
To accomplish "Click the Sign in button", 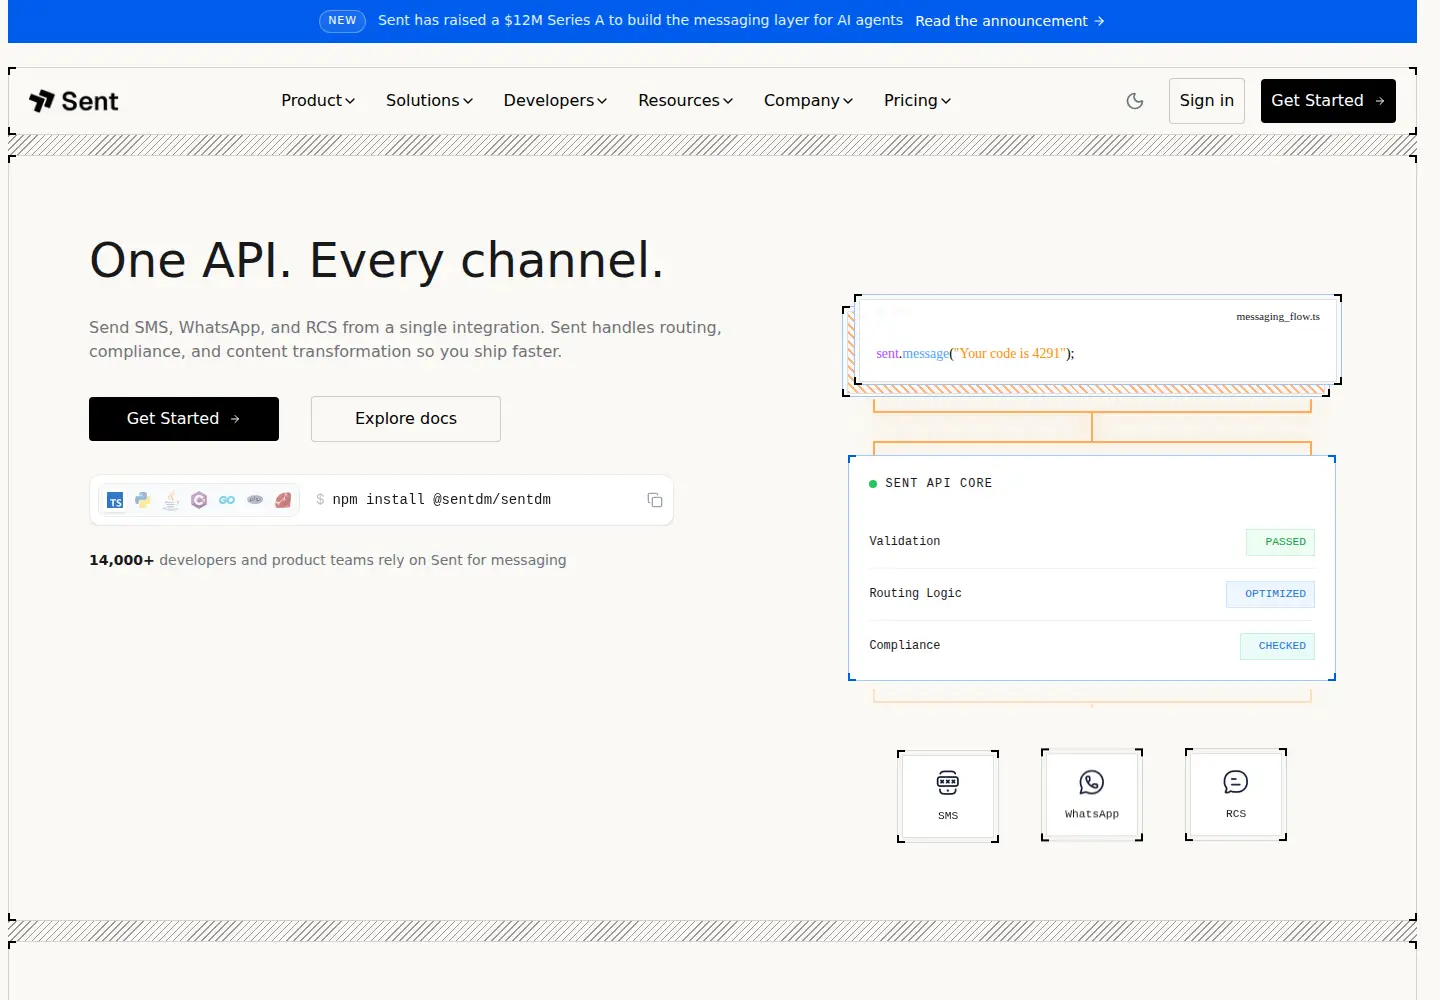I will coord(1207,101).
